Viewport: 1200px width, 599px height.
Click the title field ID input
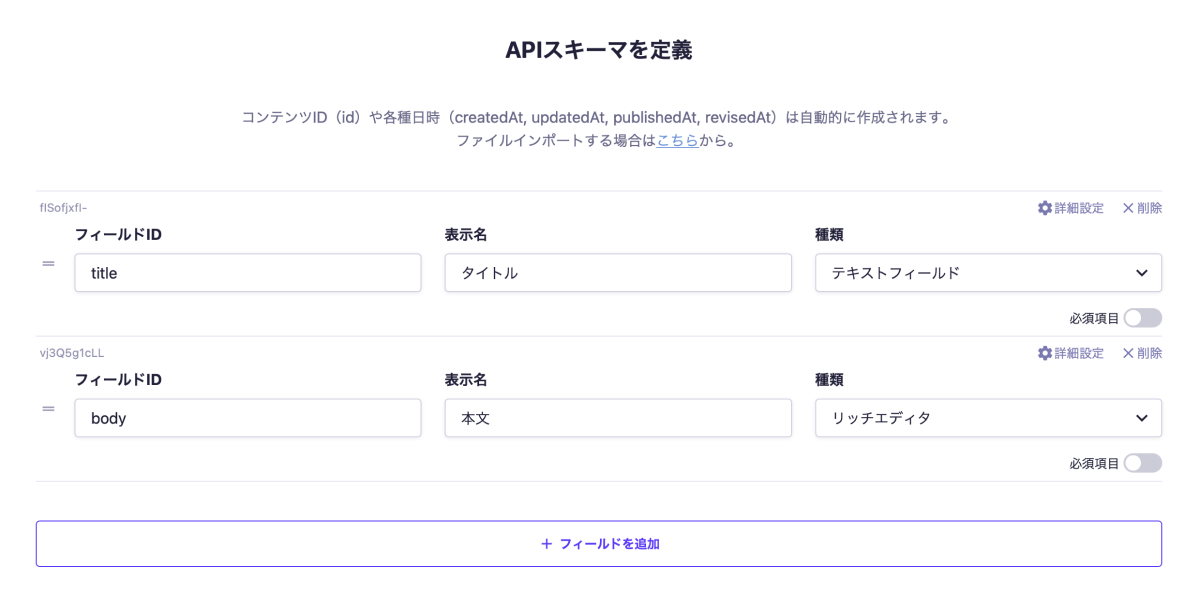point(247,273)
